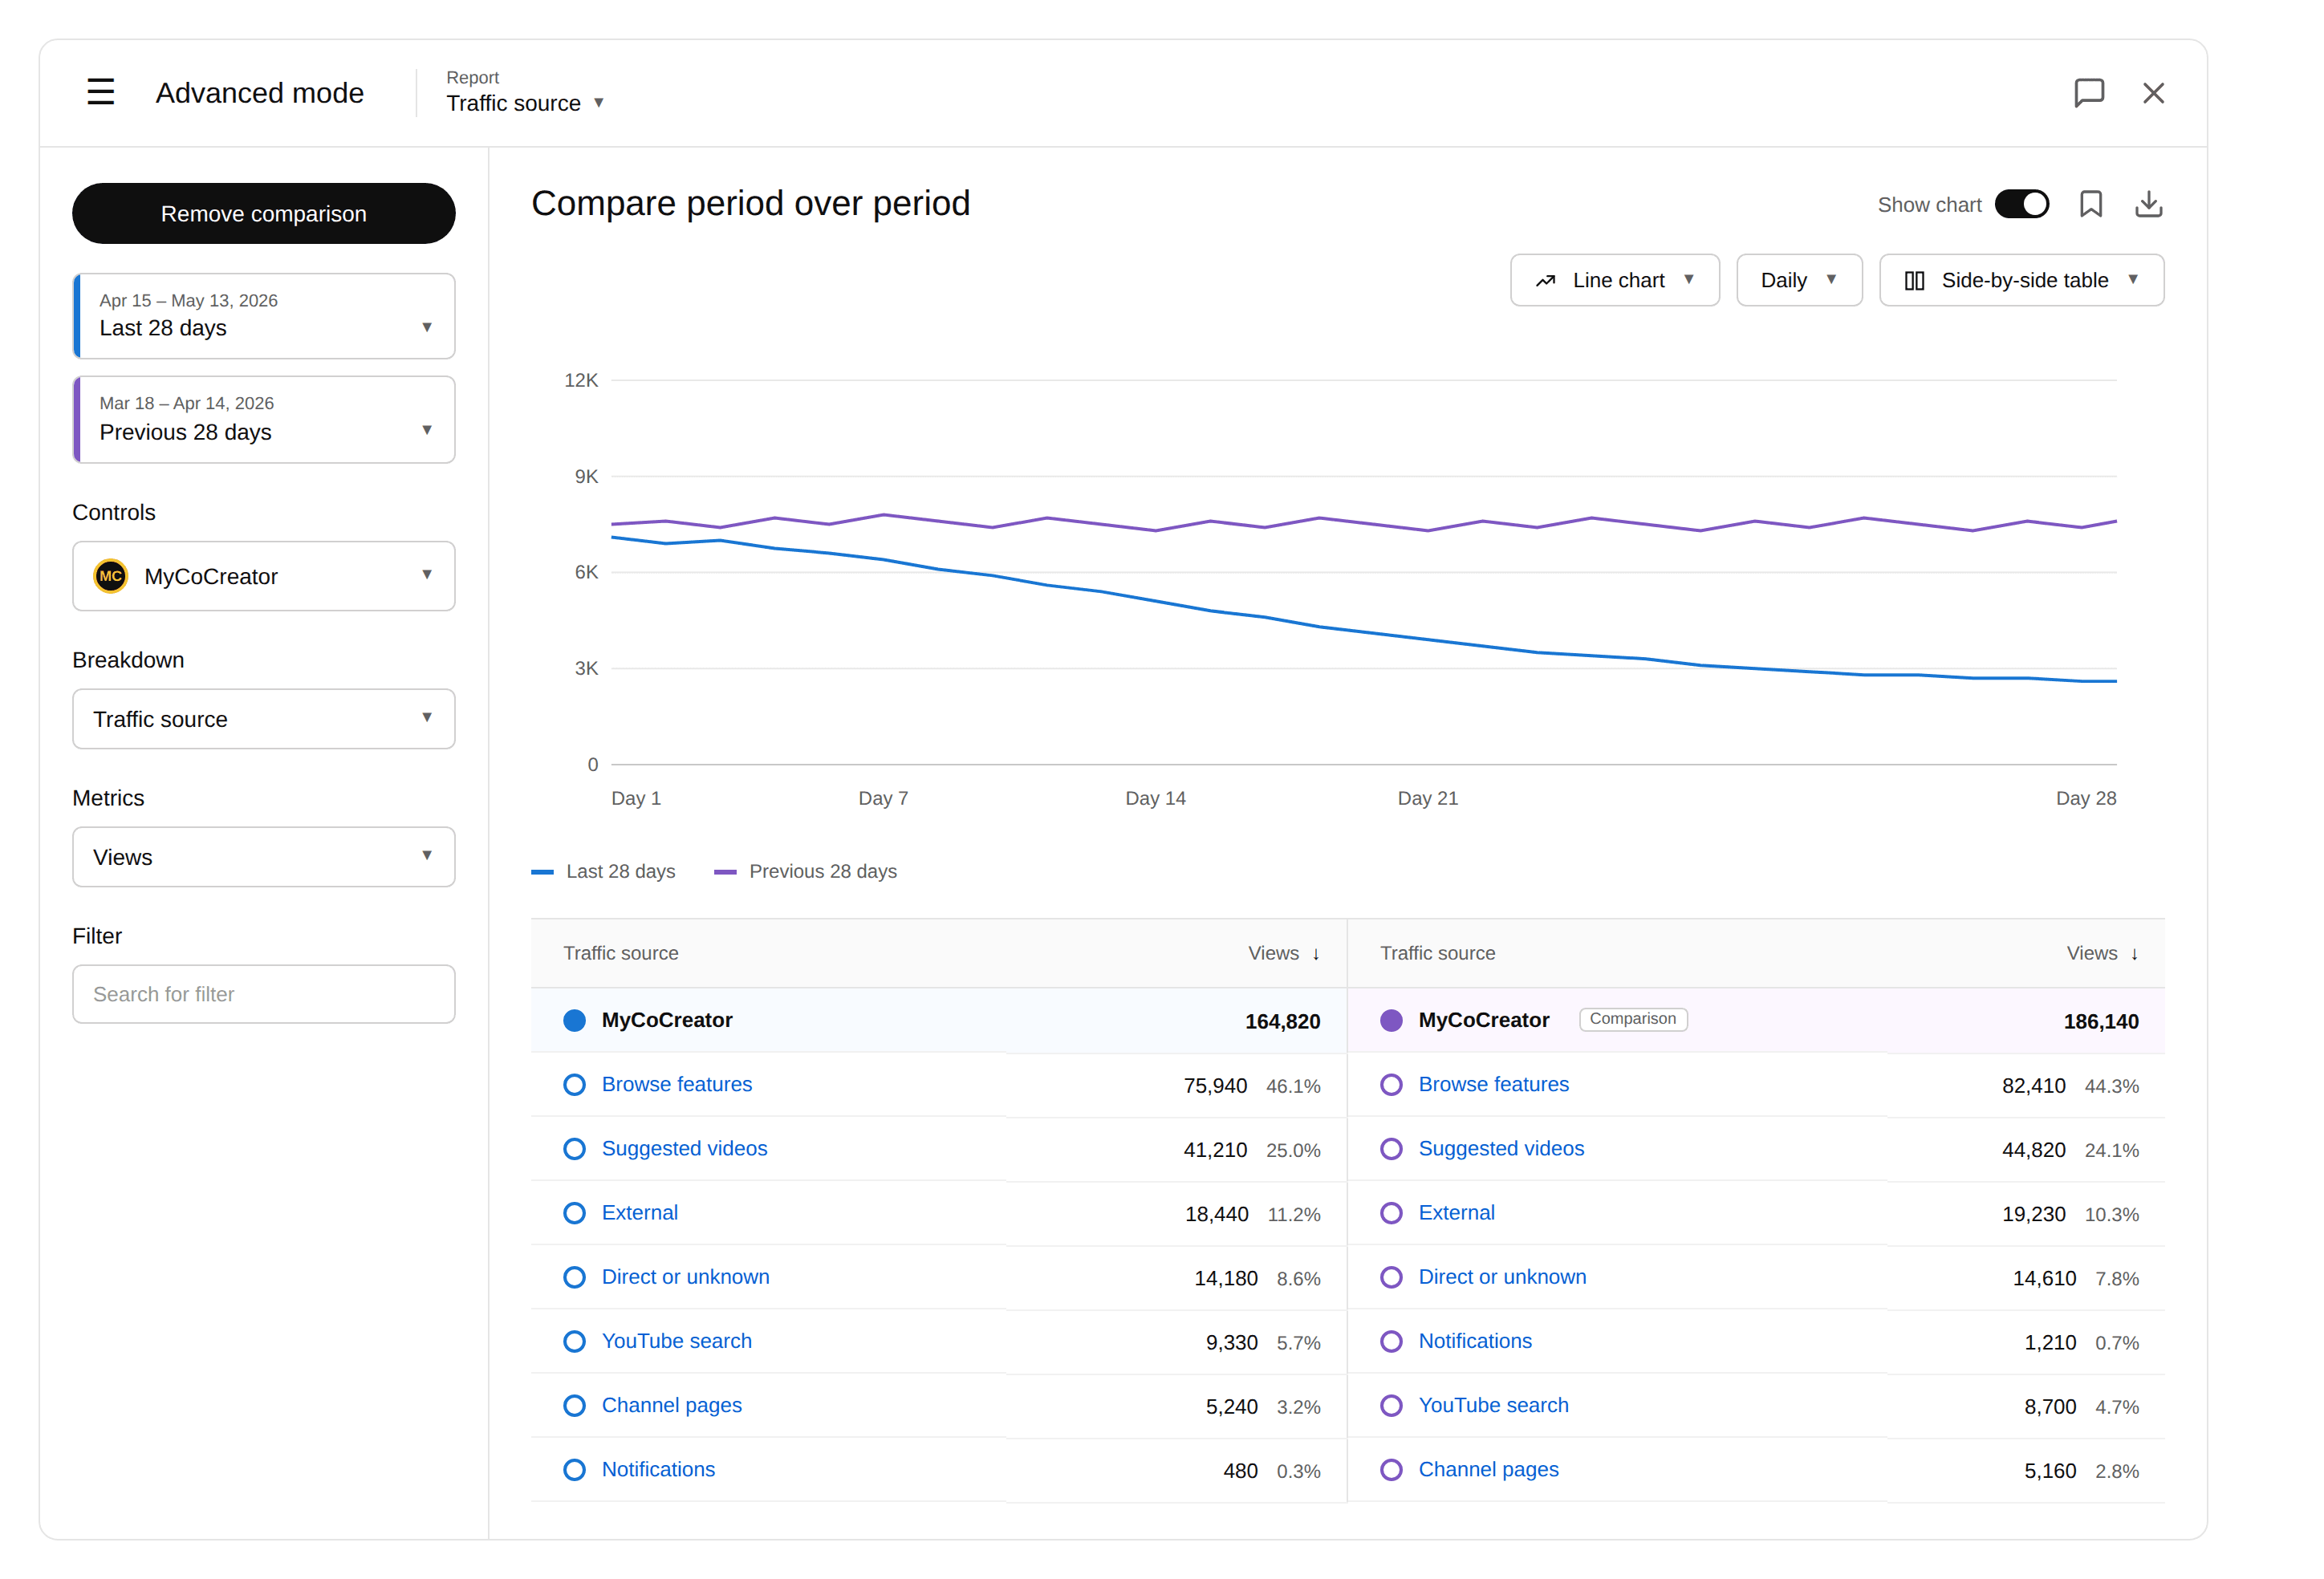This screenshot has height=1579, width=2324.
Task: Click left Traffic source column header
Action: pyautogui.click(x=621, y=954)
